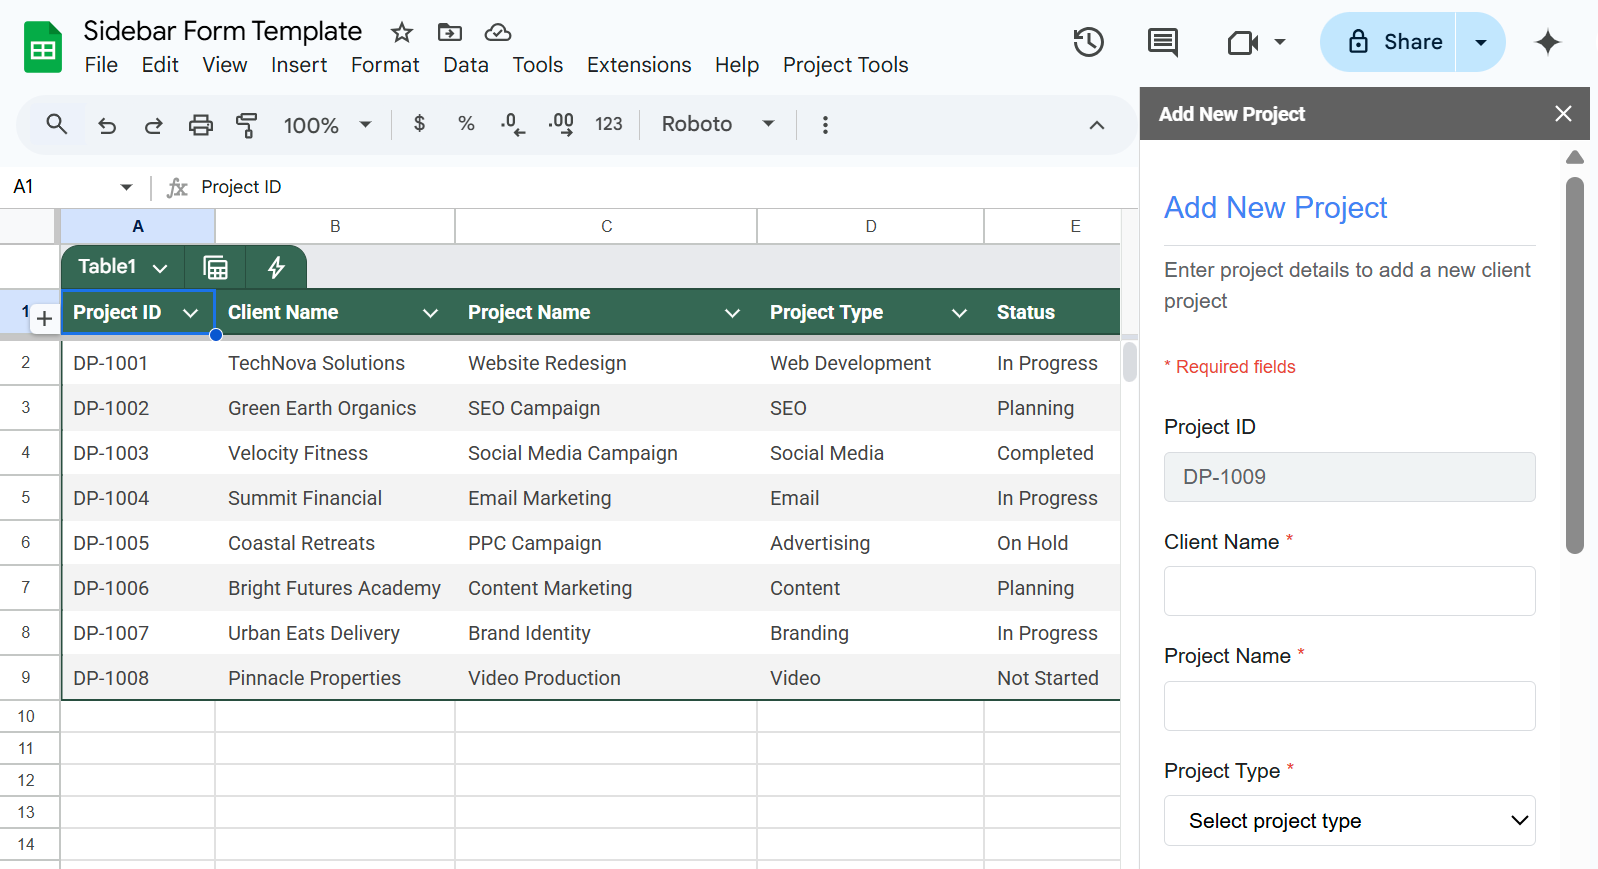Viewport: 1598px width, 869px height.
Task: Open the Tools menu
Action: tap(538, 65)
